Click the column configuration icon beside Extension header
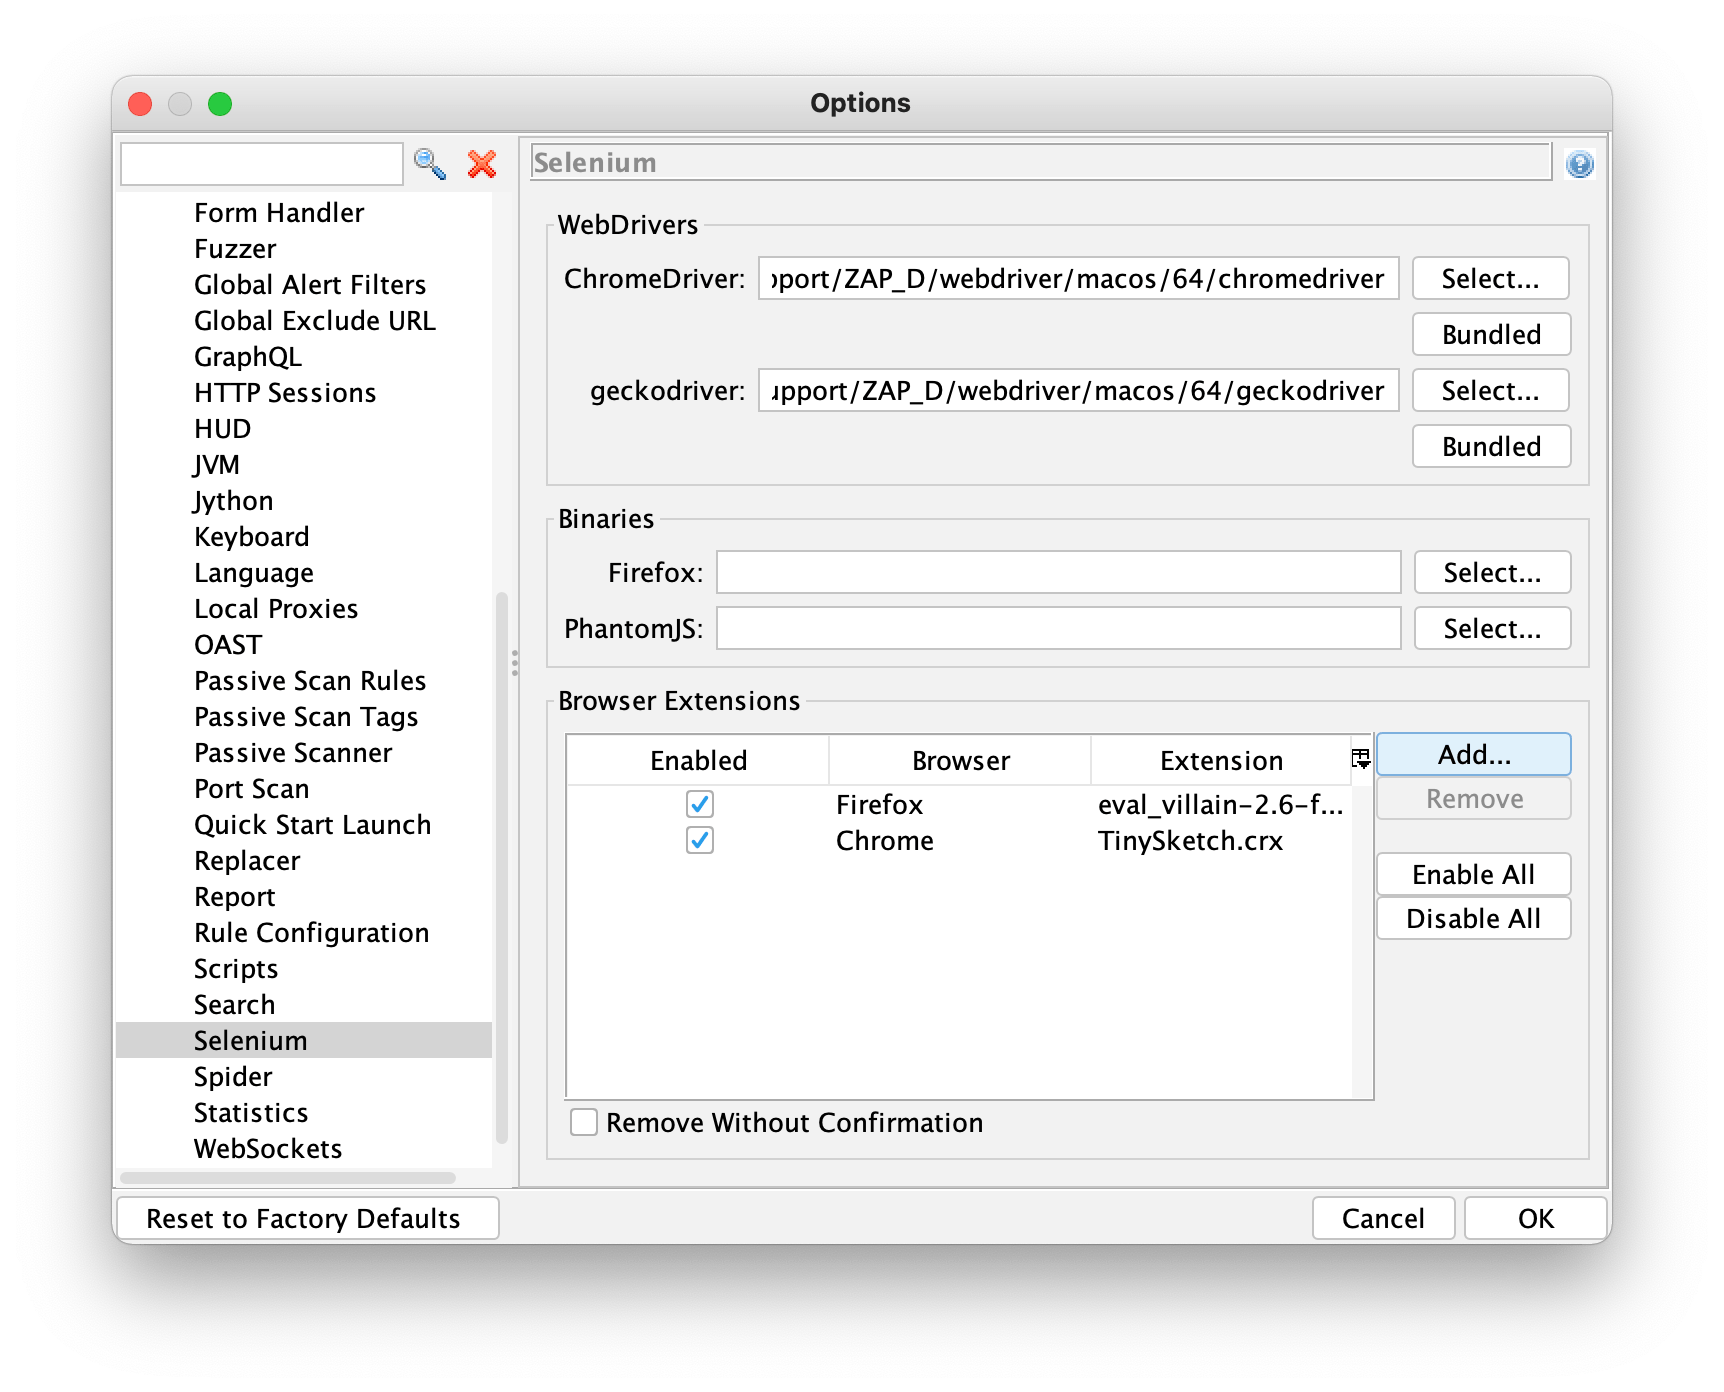The height and width of the screenshot is (1392, 1724). click(1360, 758)
